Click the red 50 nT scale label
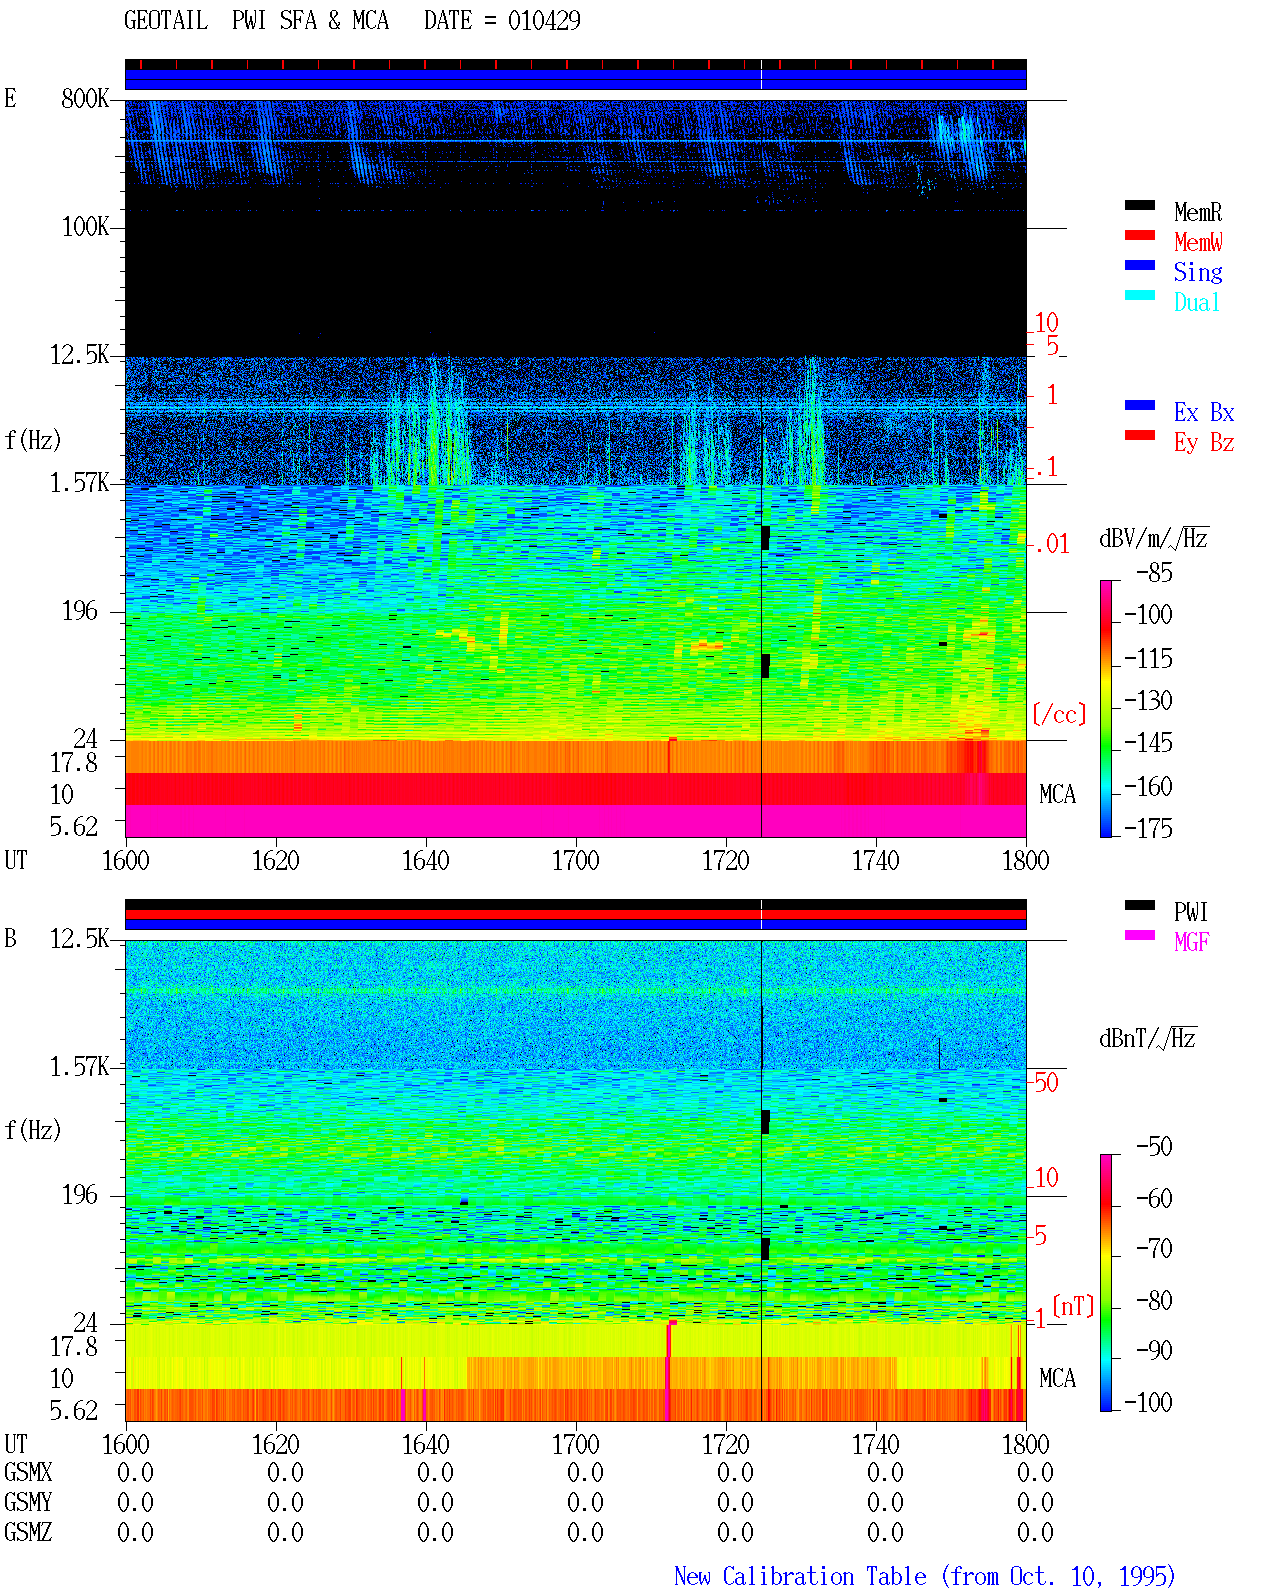 tap(1046, 1082)
